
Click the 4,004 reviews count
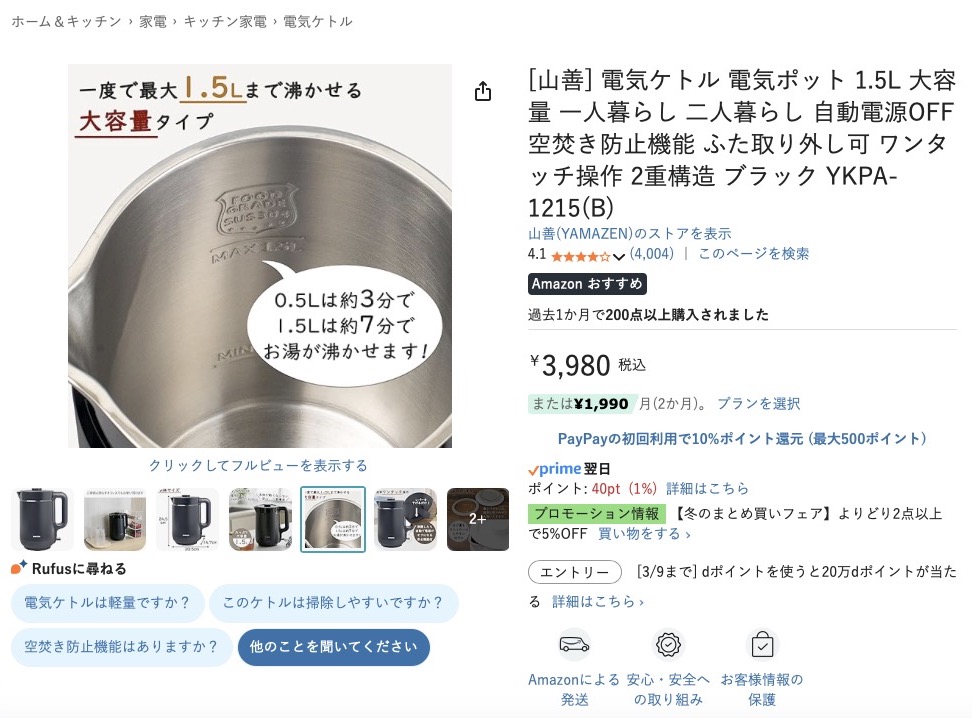652,254
